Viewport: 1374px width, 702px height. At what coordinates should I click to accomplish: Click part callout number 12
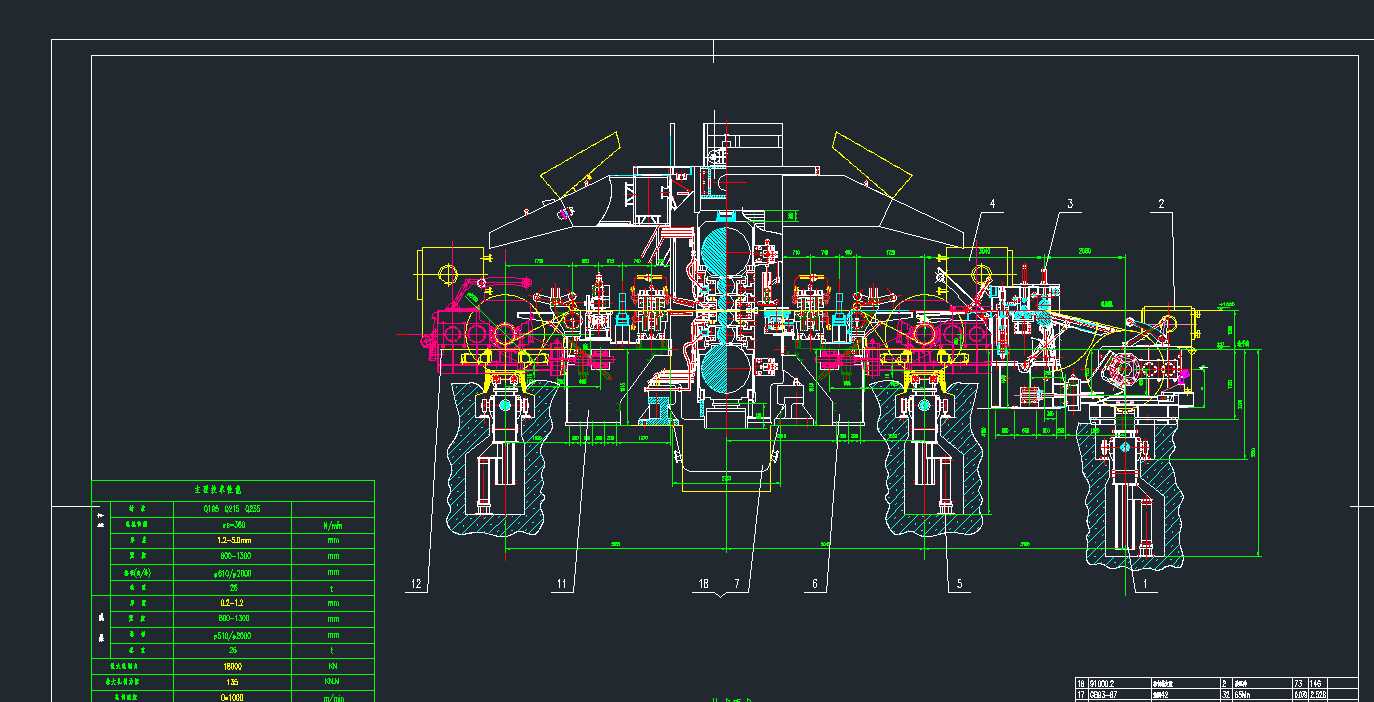pos(417,584)
